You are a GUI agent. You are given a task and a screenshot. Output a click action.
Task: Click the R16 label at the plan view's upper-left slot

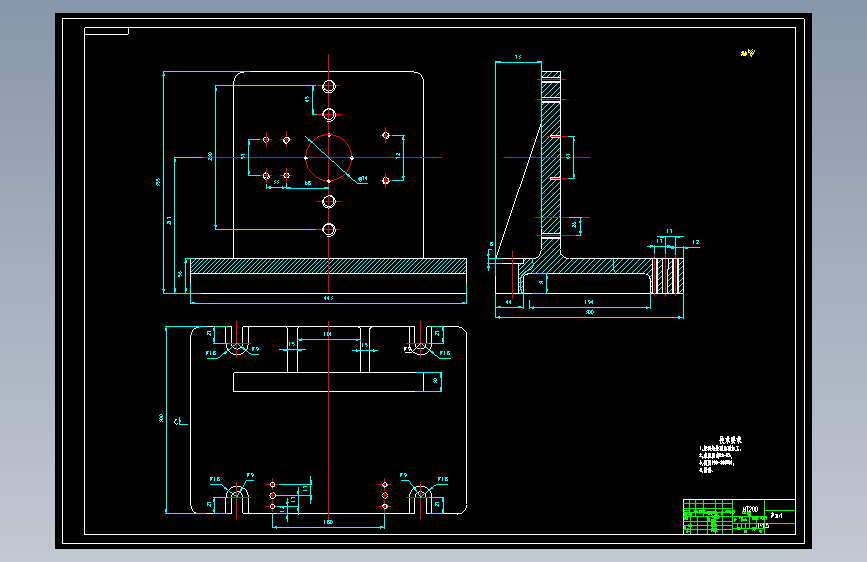point(211,353)
